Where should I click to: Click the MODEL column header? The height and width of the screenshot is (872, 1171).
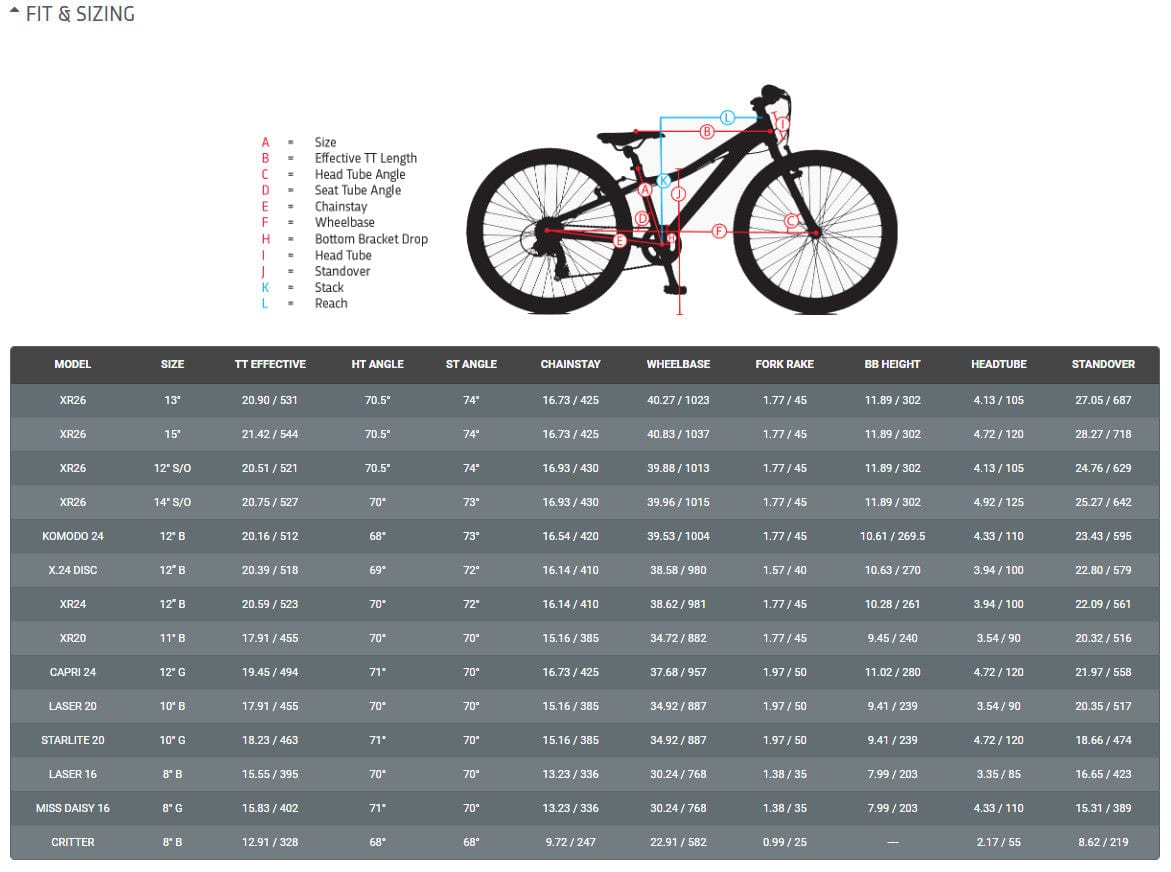point(73,365)
